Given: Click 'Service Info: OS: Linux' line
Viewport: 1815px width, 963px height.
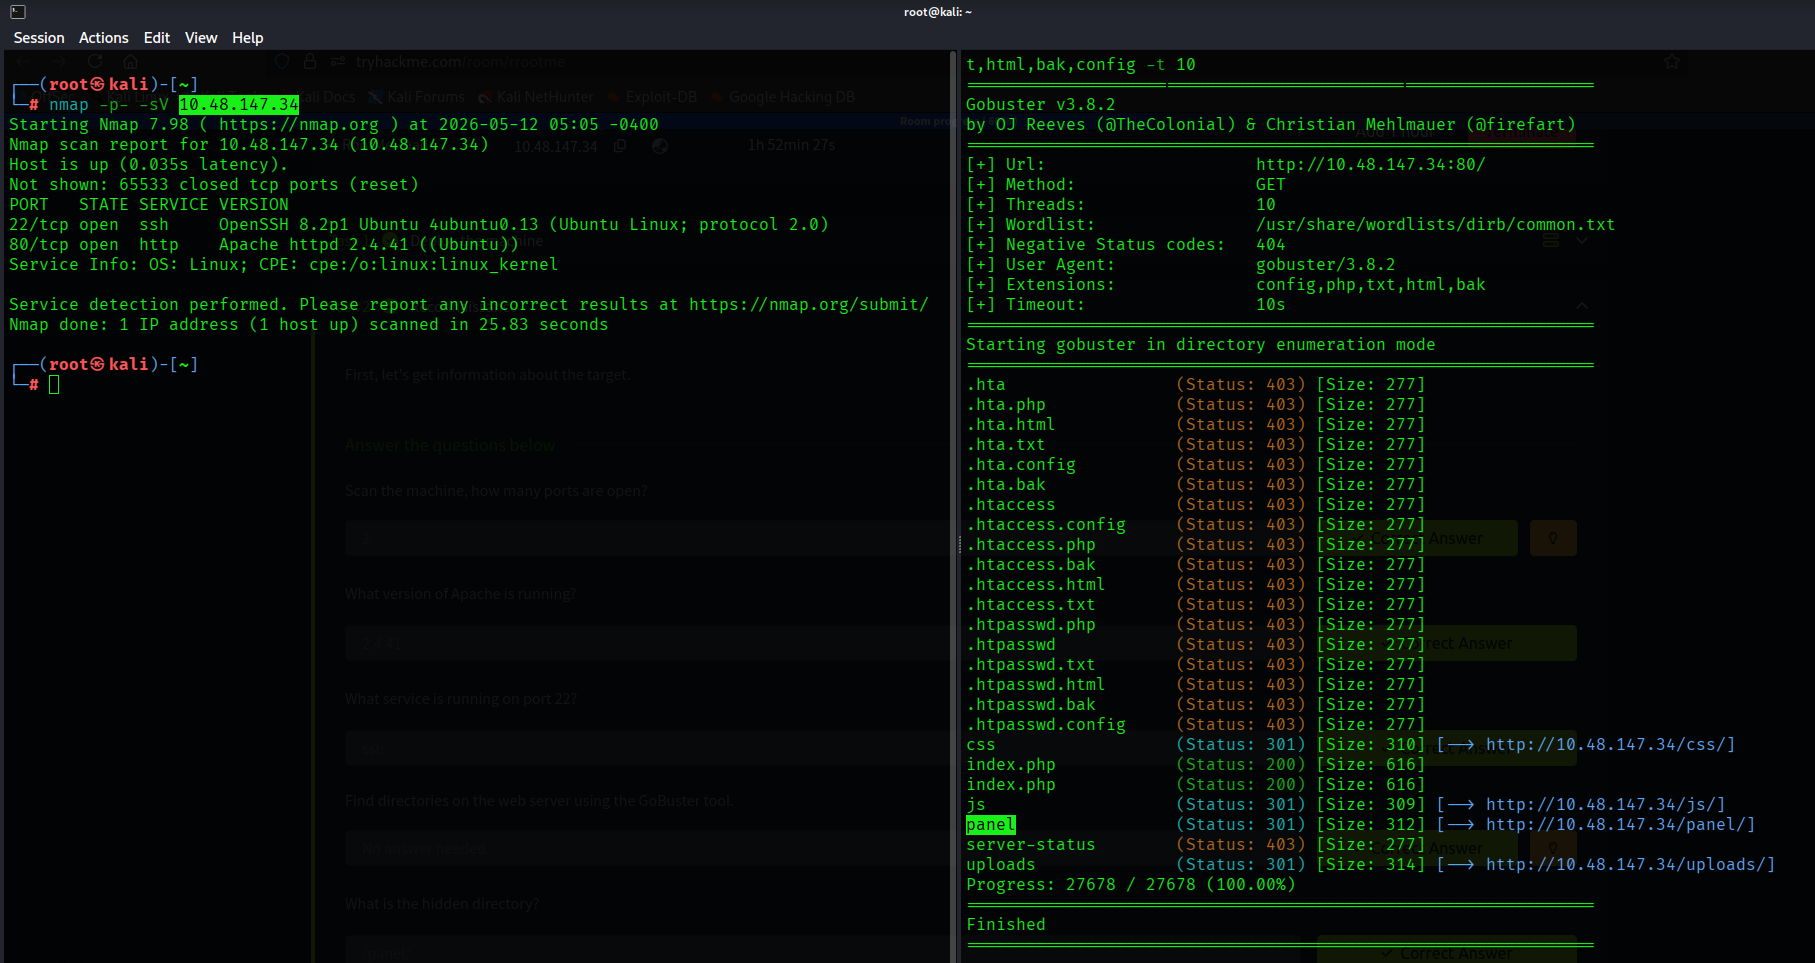Looking at the screenshot, I should click(284, 264).
